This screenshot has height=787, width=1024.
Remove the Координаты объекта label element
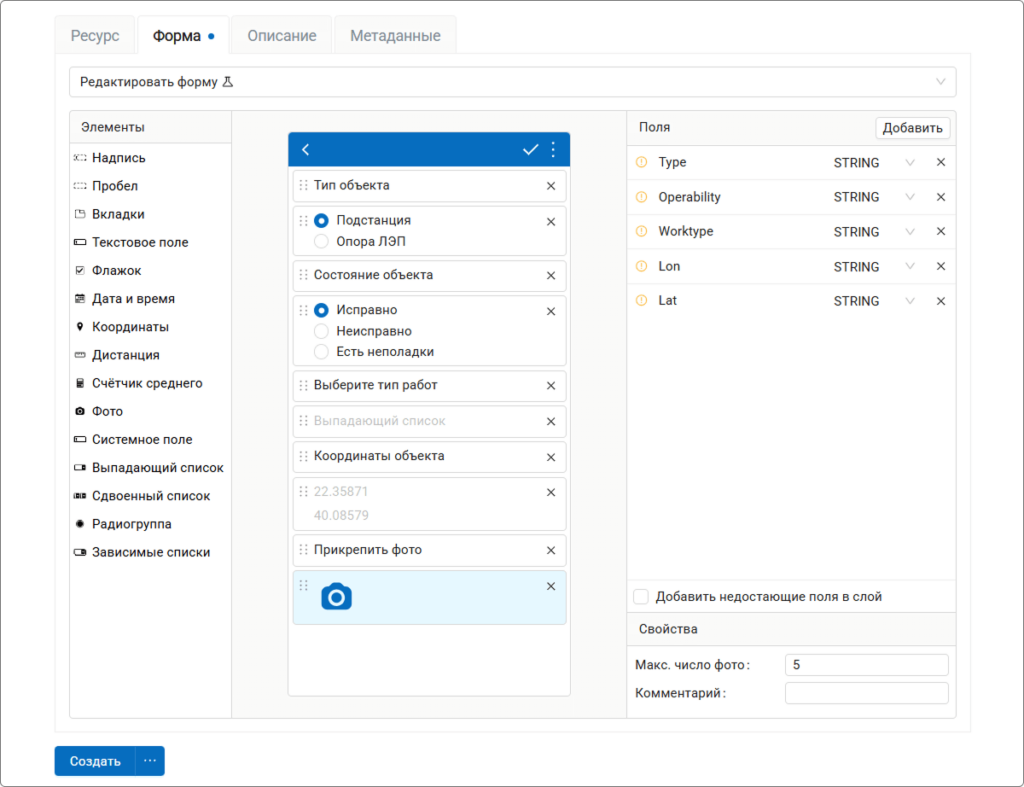click(551, 457)
